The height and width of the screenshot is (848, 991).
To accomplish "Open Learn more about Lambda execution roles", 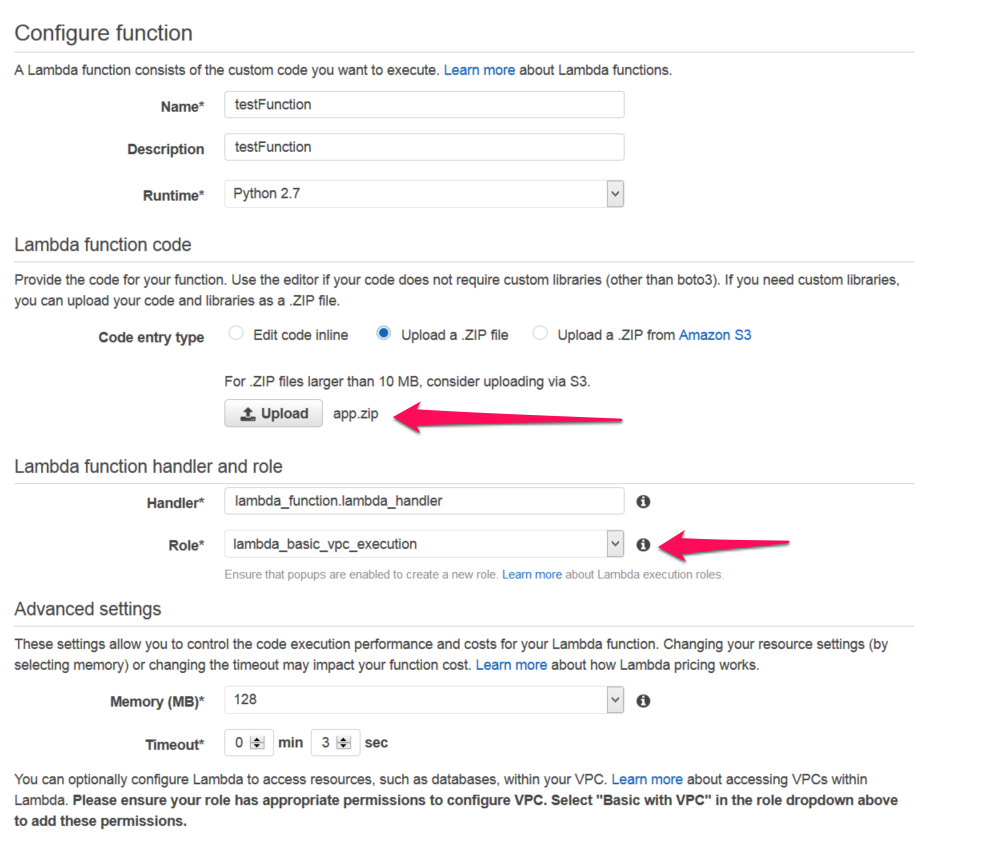I will click(532, 575).
